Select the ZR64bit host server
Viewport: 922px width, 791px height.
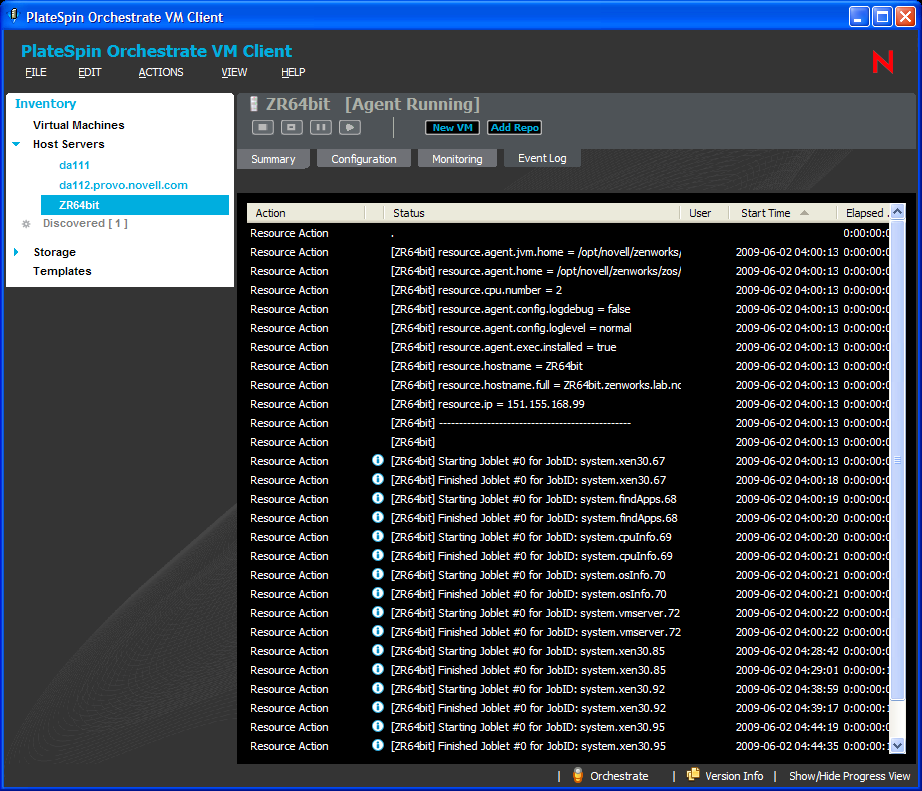[x=135, y=205]
